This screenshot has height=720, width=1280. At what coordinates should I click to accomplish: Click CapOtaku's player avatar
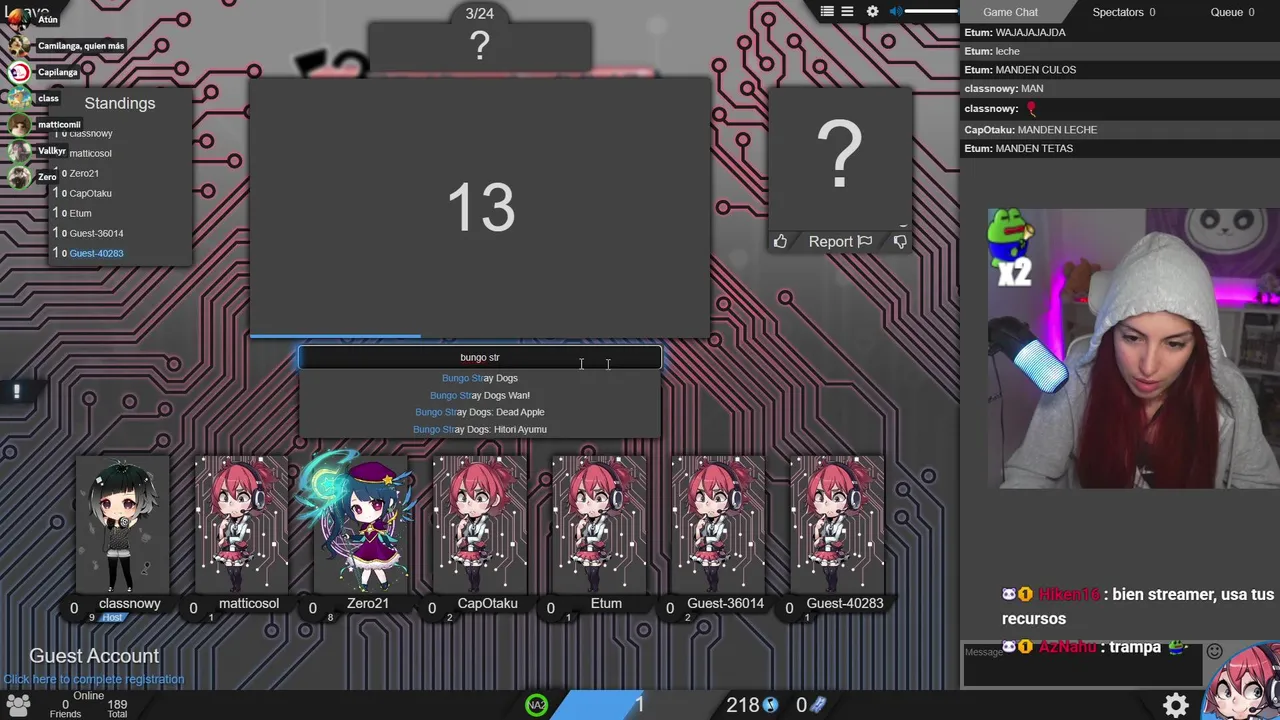479,525
